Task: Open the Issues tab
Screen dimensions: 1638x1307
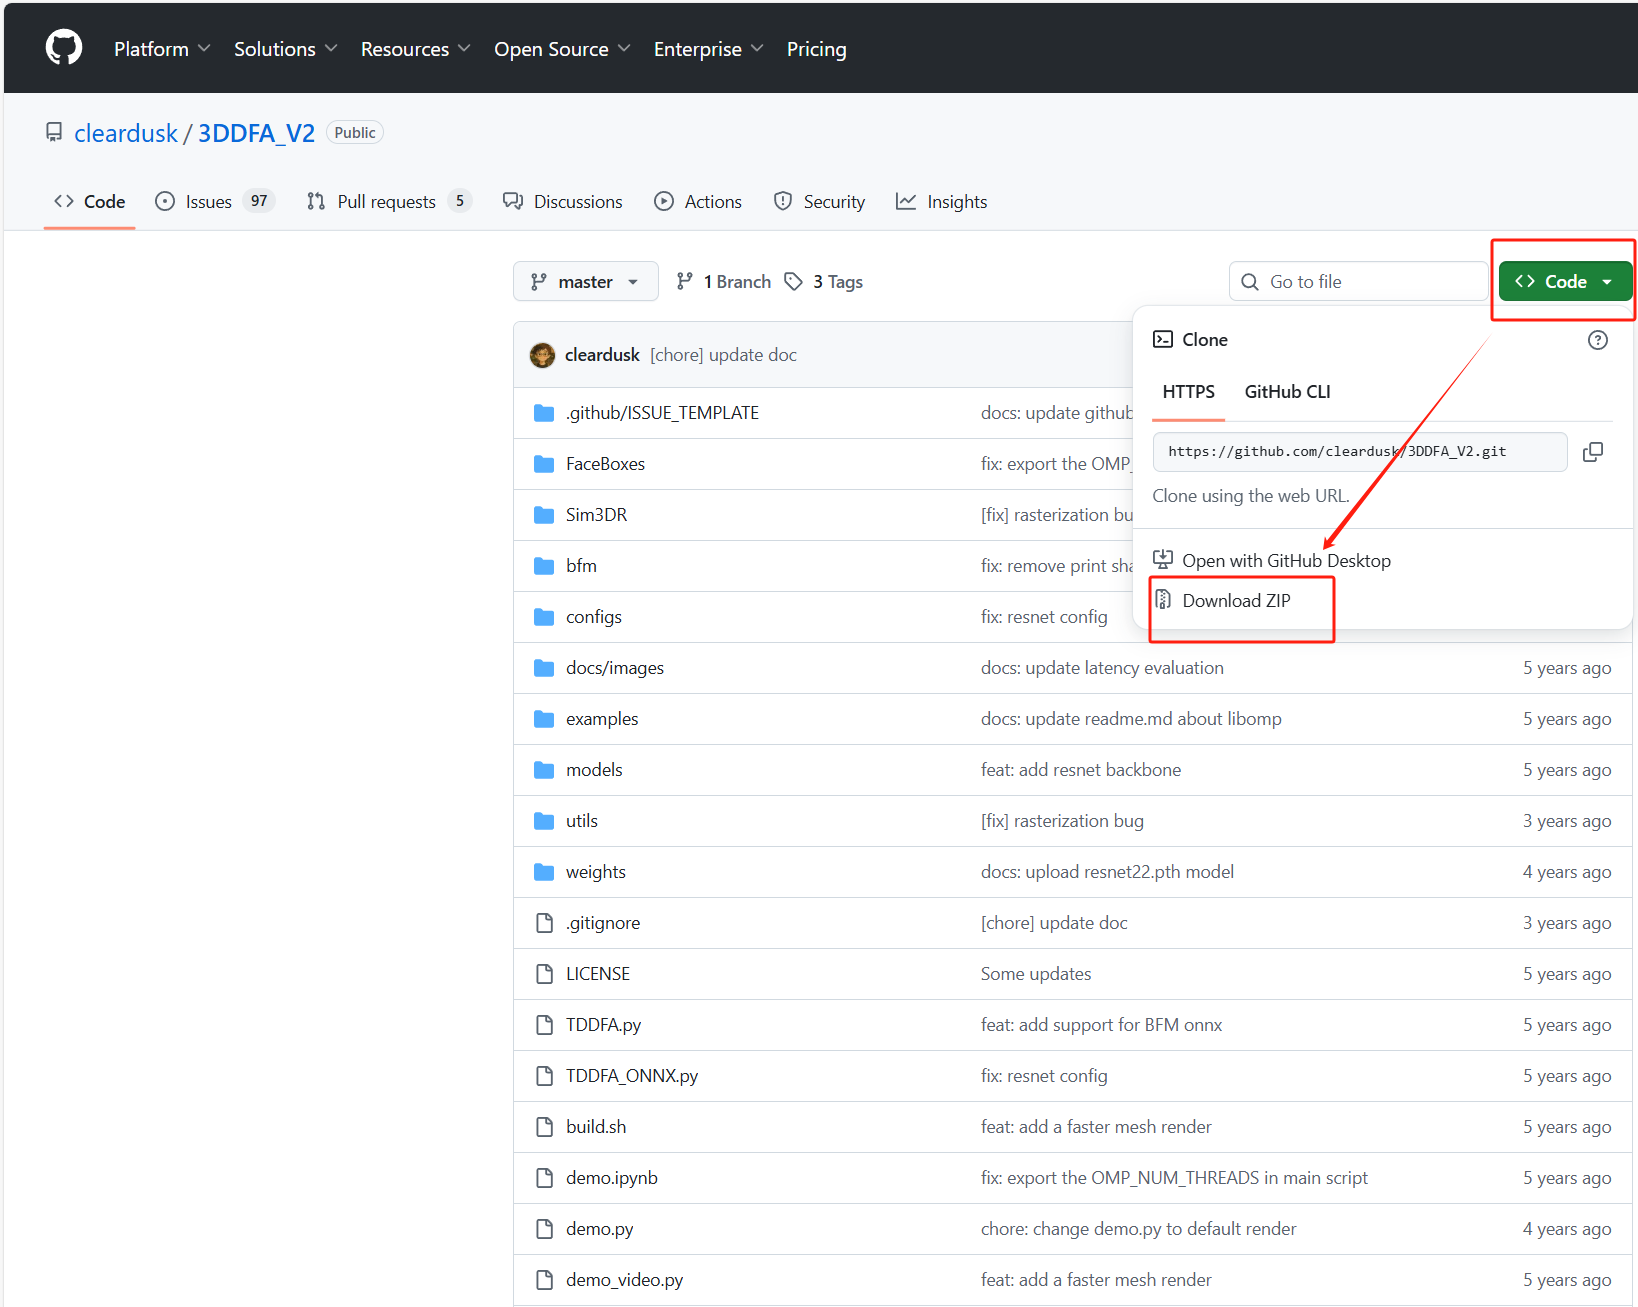Action: [215, 202]
